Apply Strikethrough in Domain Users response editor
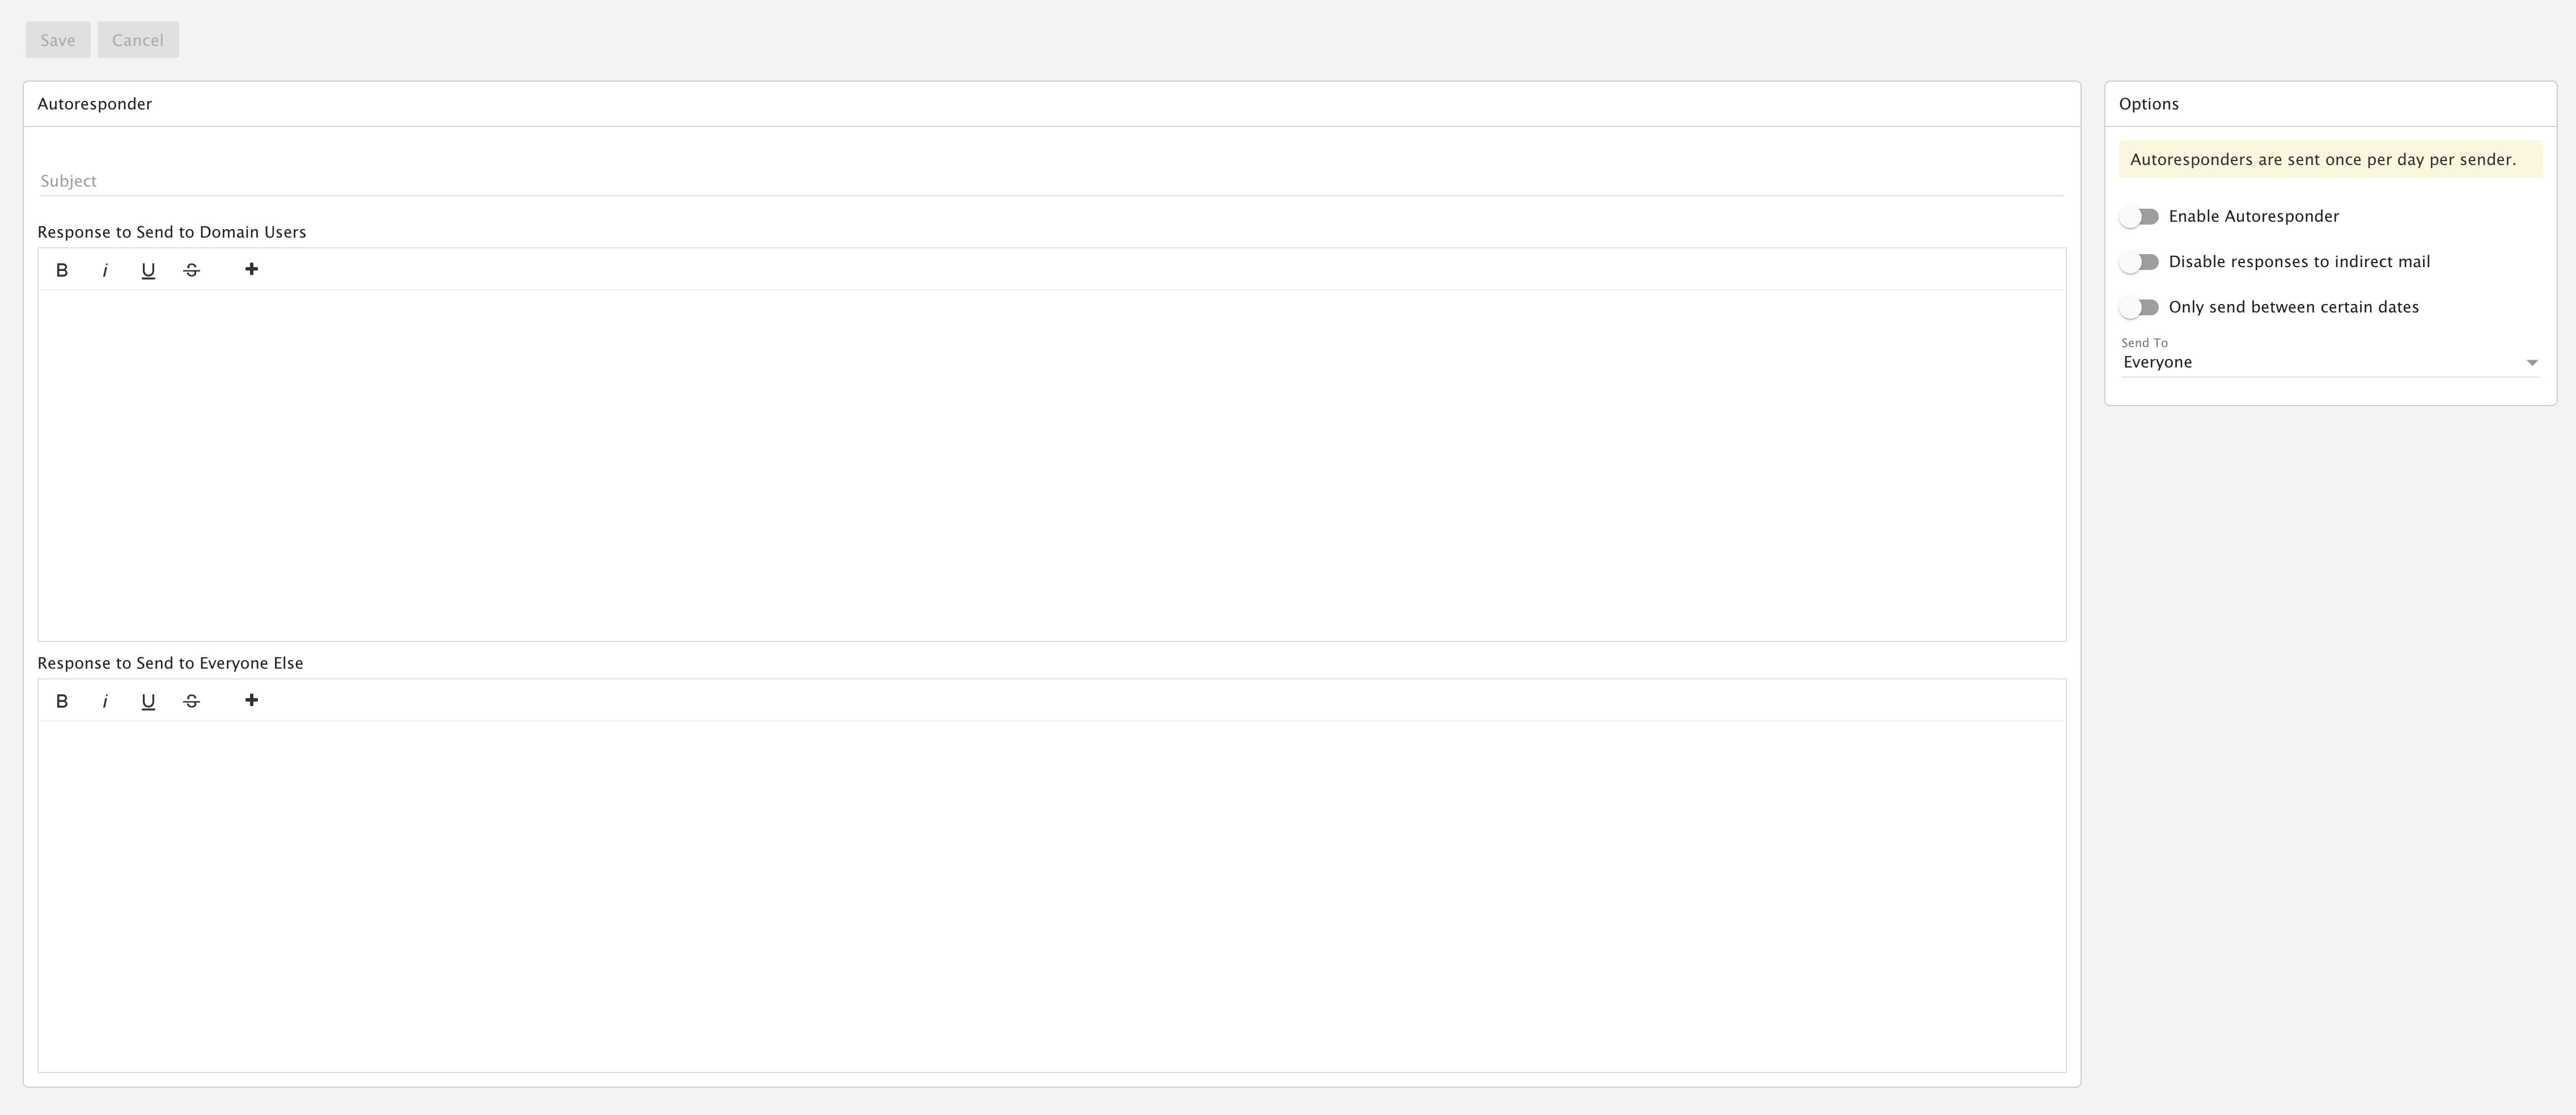This screenshot has height=1115, width=2576. point(192,270)
